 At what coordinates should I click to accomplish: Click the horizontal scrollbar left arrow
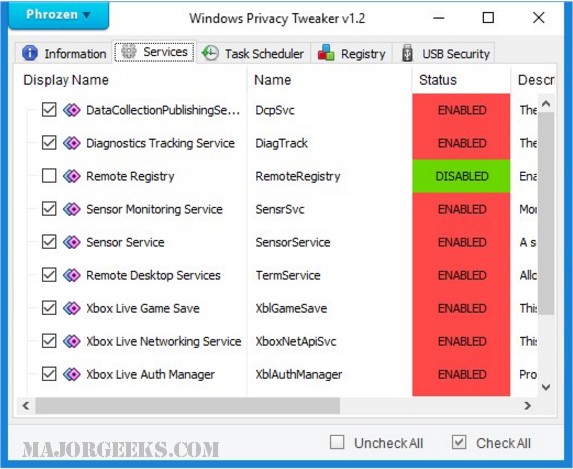(x=26, y=405)
